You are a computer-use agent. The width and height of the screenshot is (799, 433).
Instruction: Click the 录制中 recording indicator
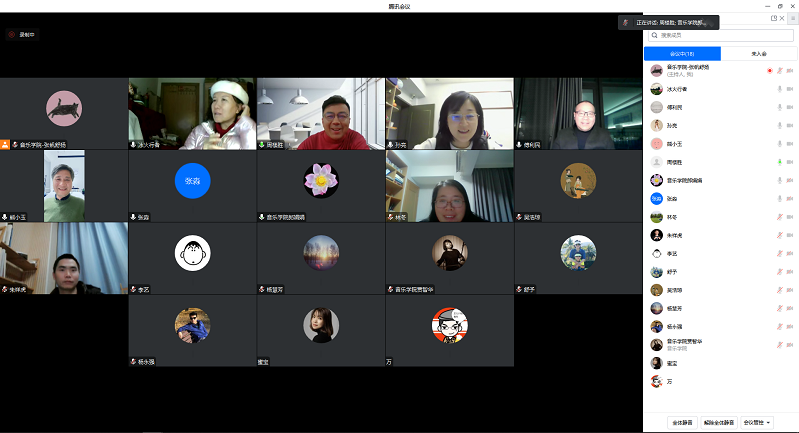22,35
